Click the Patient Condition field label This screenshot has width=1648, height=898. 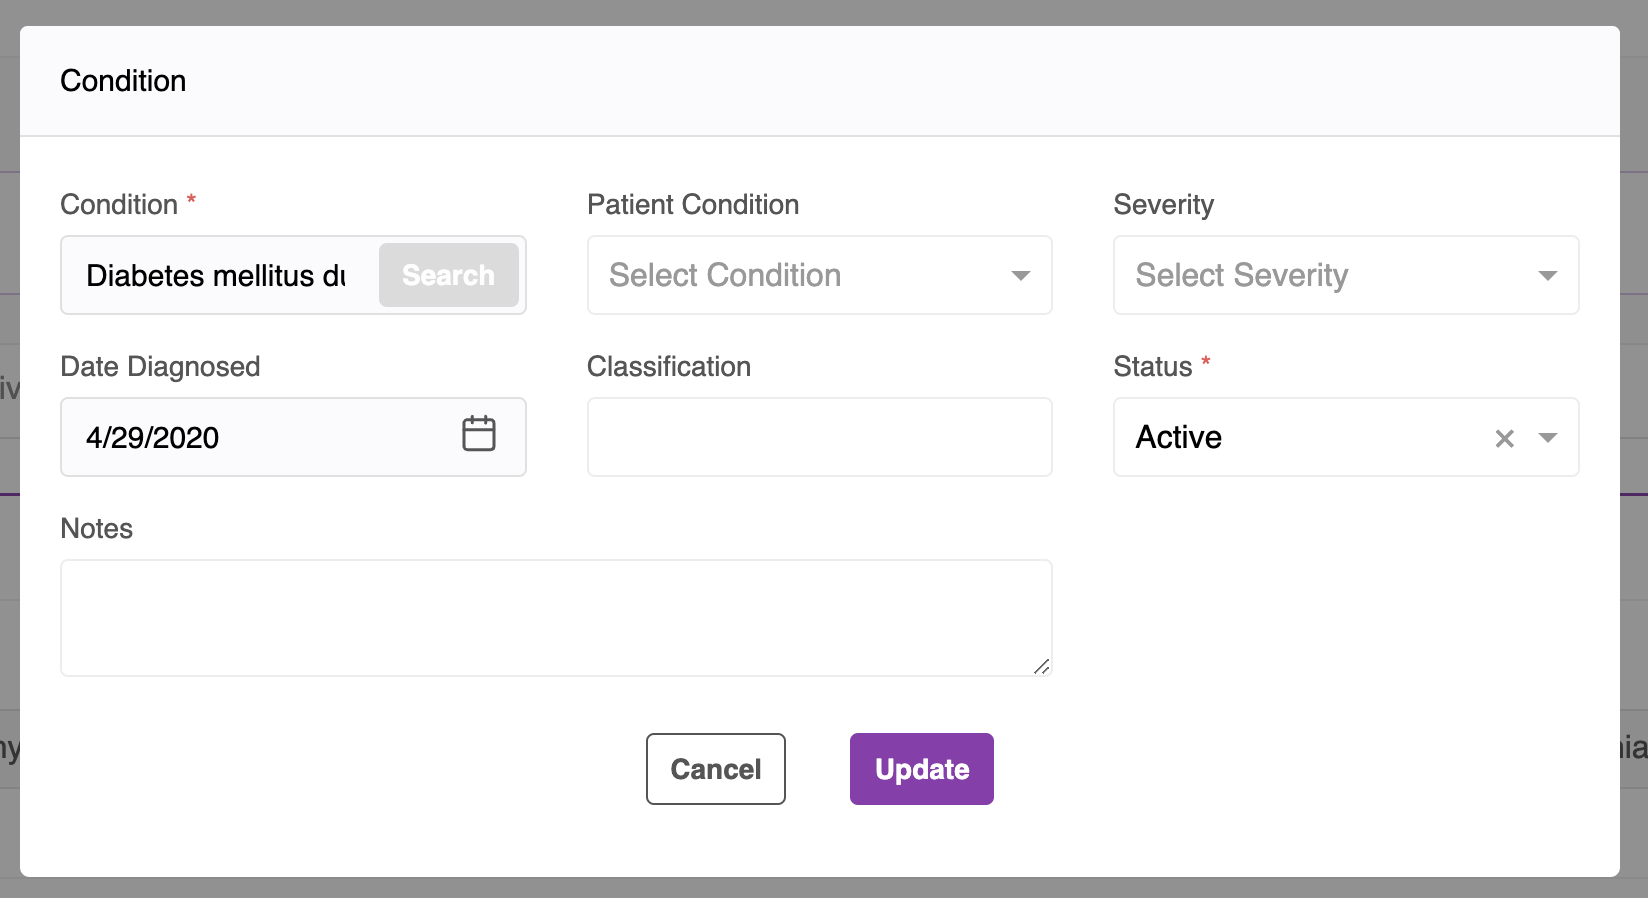point(693,205)
